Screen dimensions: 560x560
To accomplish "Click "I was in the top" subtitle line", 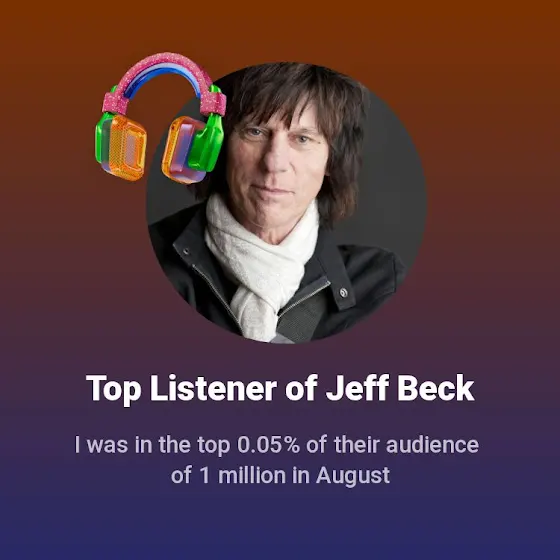I will click(x=152, y=445).
